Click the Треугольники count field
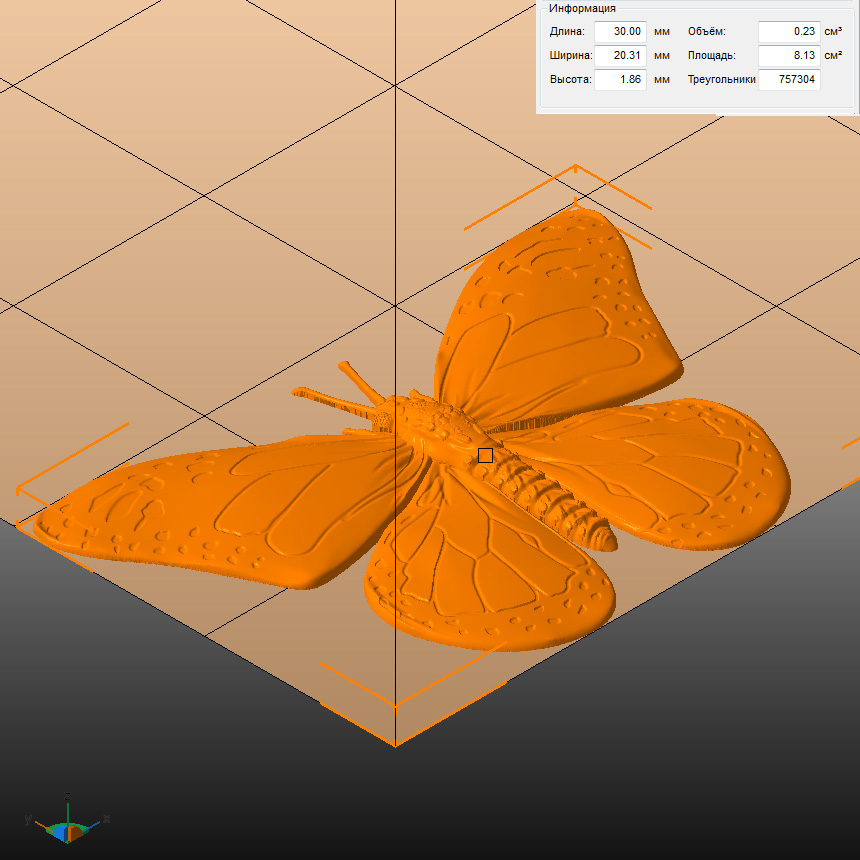The image size is (860, 860). pyautogui.click(x=788, y=79)
